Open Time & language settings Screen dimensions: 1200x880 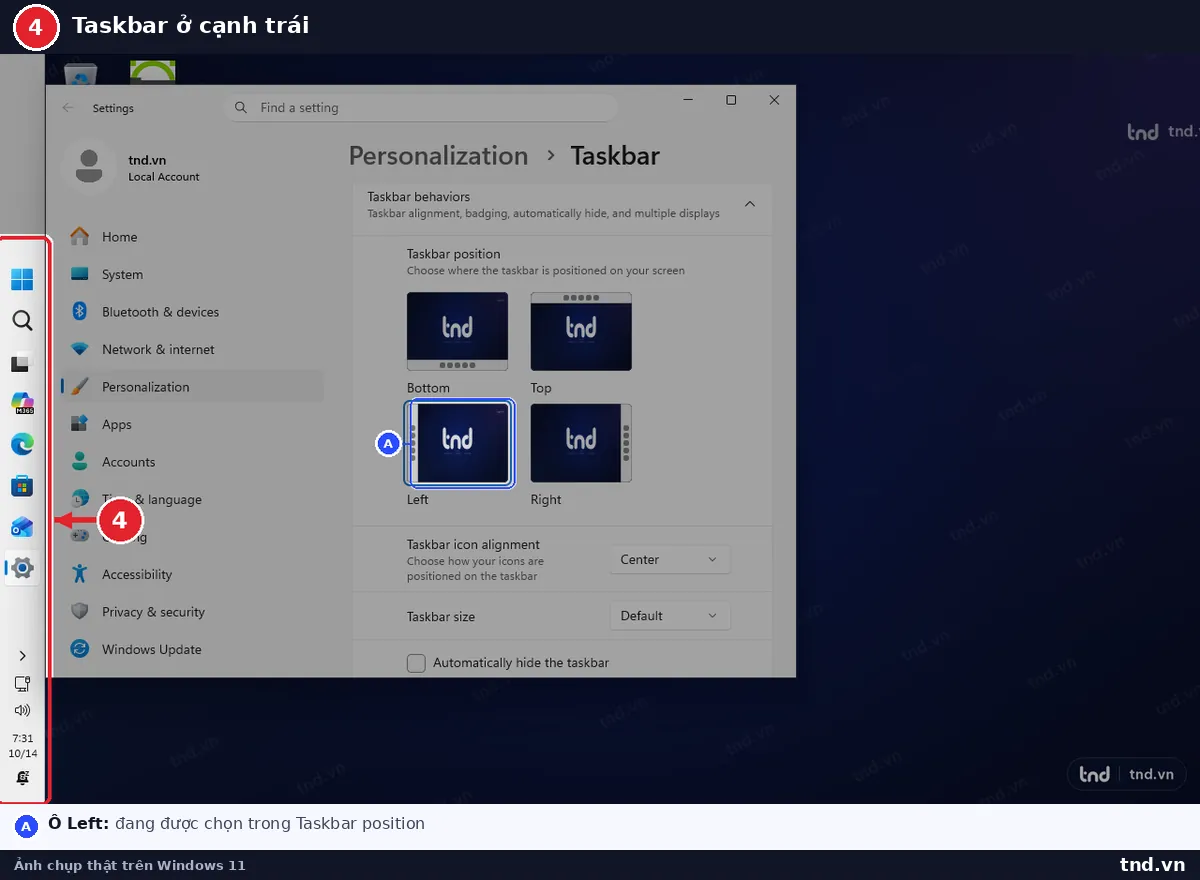[x=192, y=499]
